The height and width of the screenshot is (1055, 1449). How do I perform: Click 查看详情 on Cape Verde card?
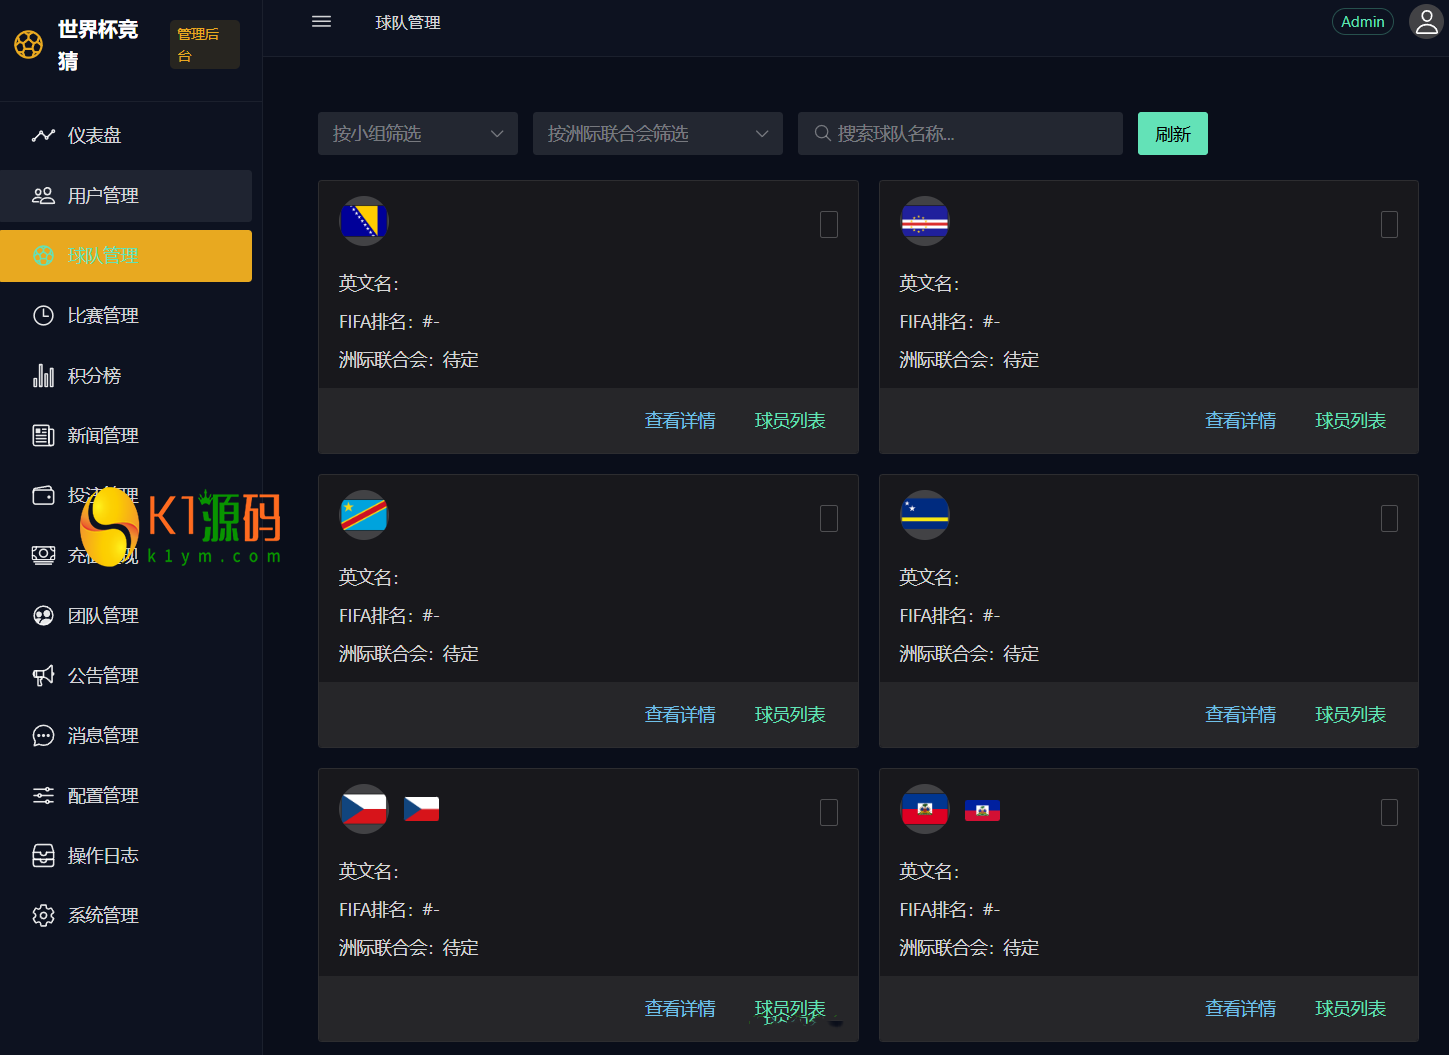coord(1241,421)
